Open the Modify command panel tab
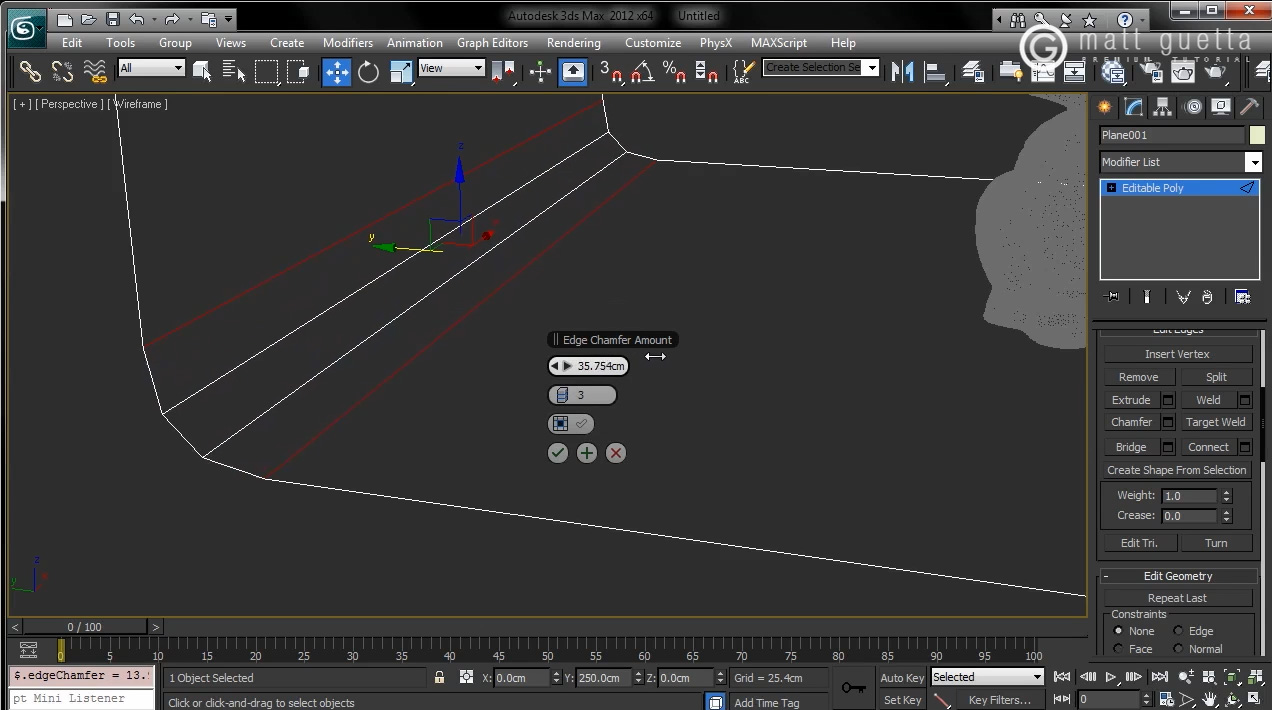 (x=1134, y=107)
